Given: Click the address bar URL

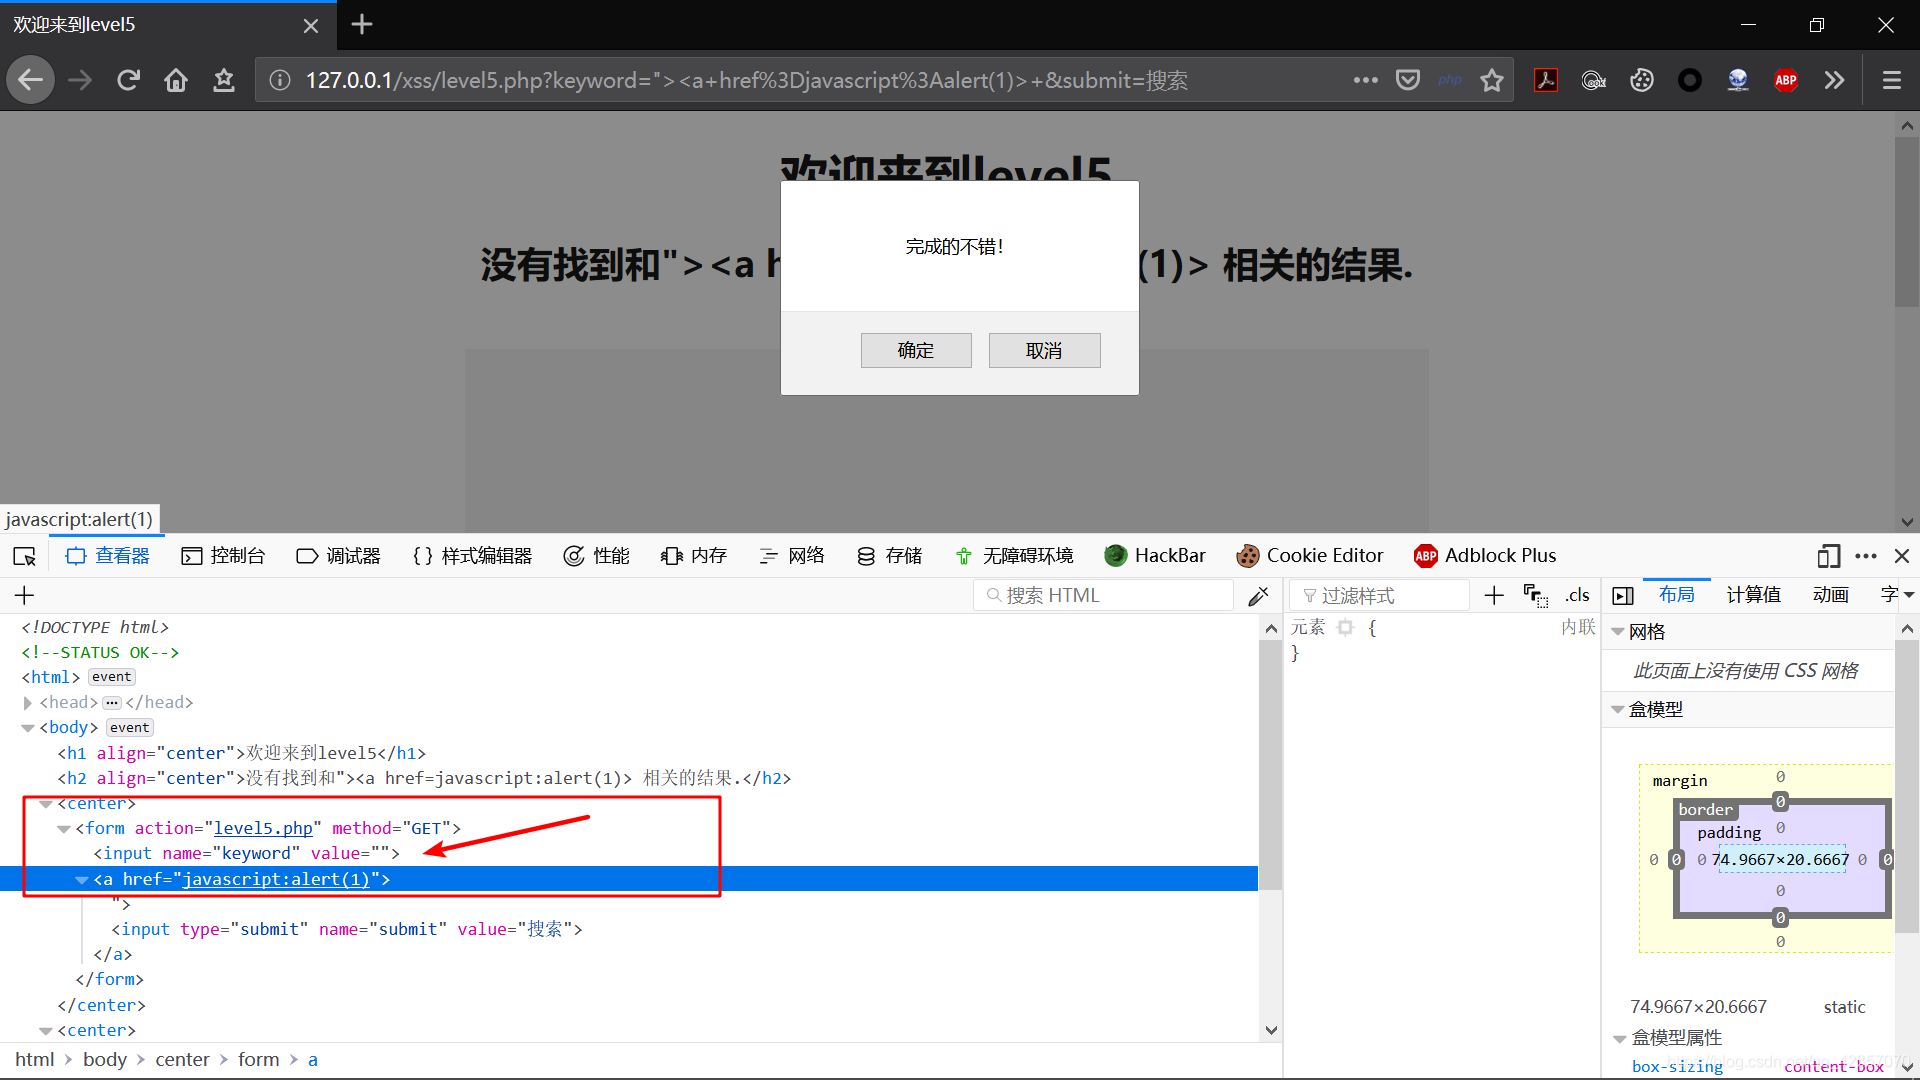Looking at the screenshot, I should 746,80.
